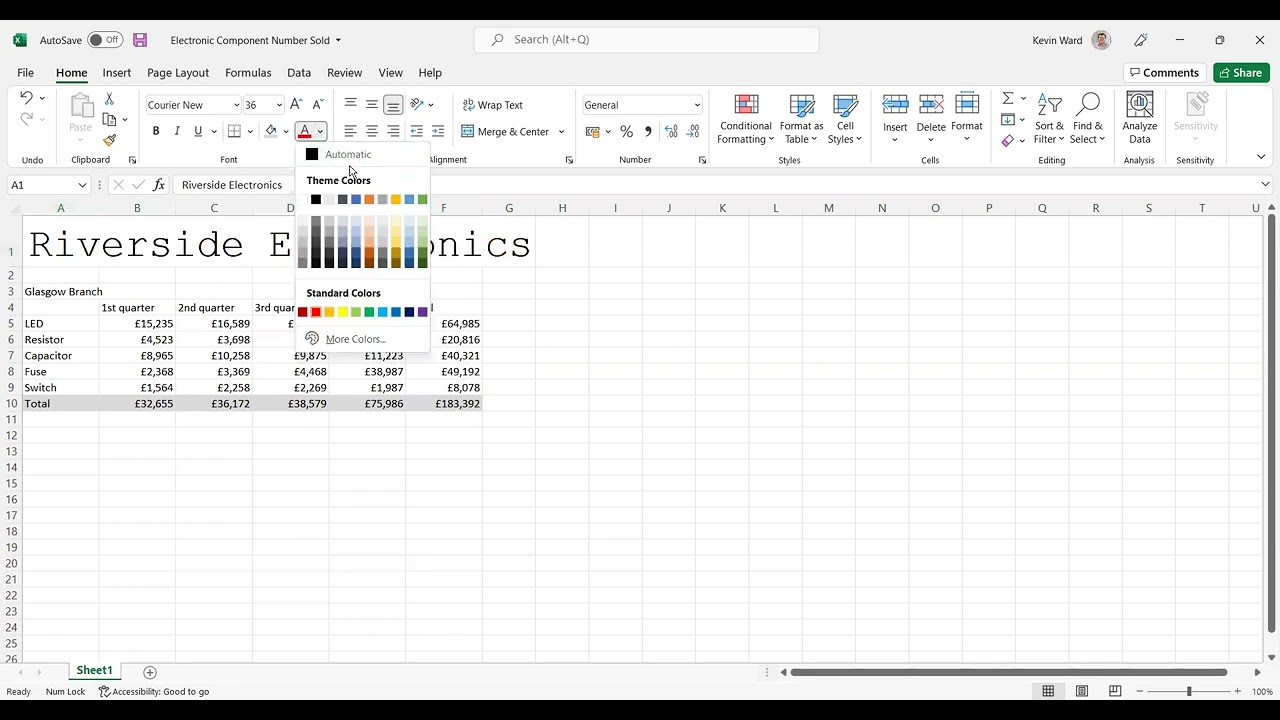Click the Increase Decimal icon

pyautogui.click(x=671, y=131)
